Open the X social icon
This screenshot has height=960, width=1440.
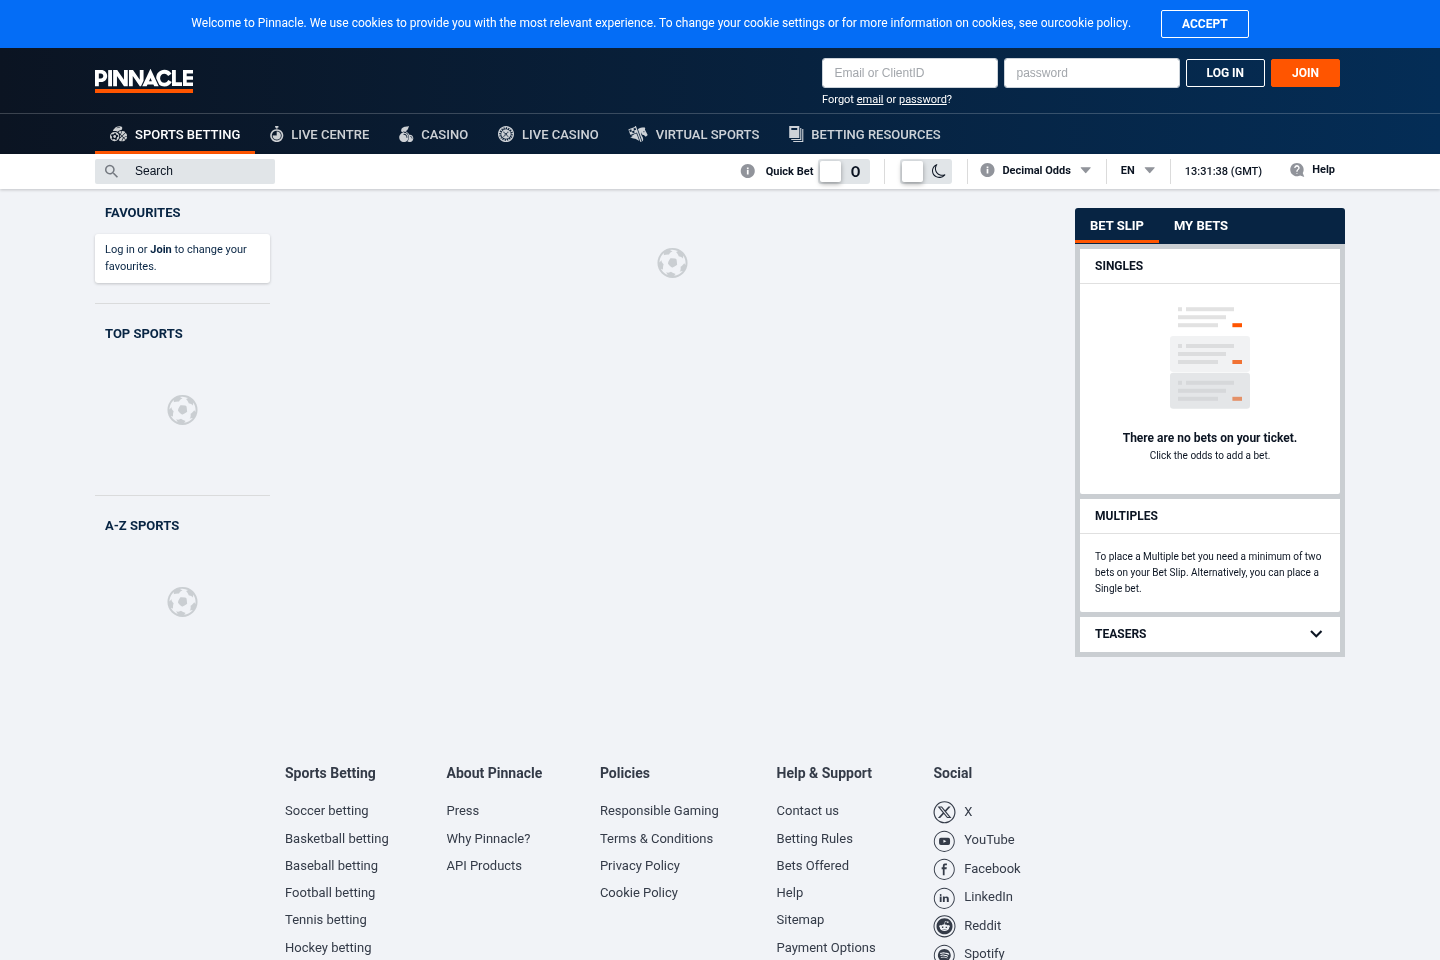(944, 812)
